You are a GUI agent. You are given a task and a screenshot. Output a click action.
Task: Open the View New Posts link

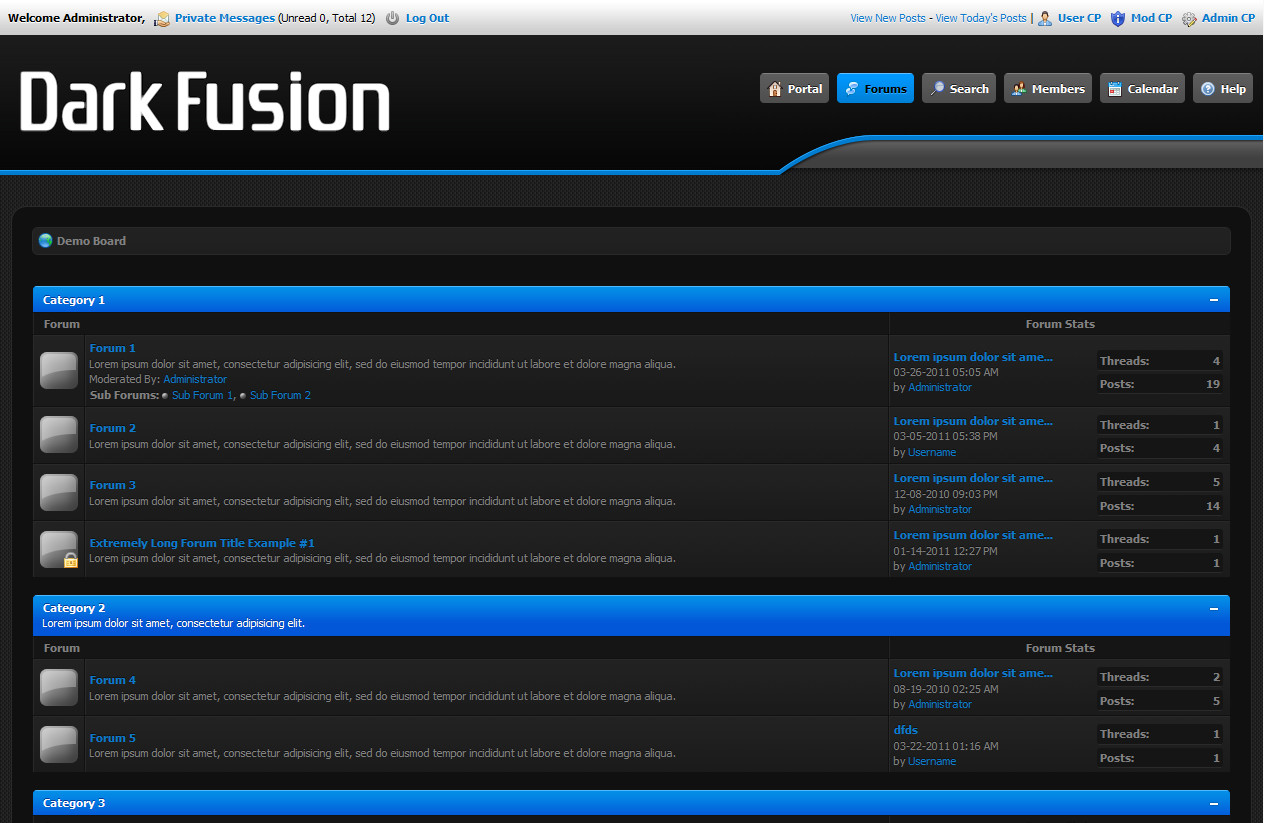click(887, 18)
